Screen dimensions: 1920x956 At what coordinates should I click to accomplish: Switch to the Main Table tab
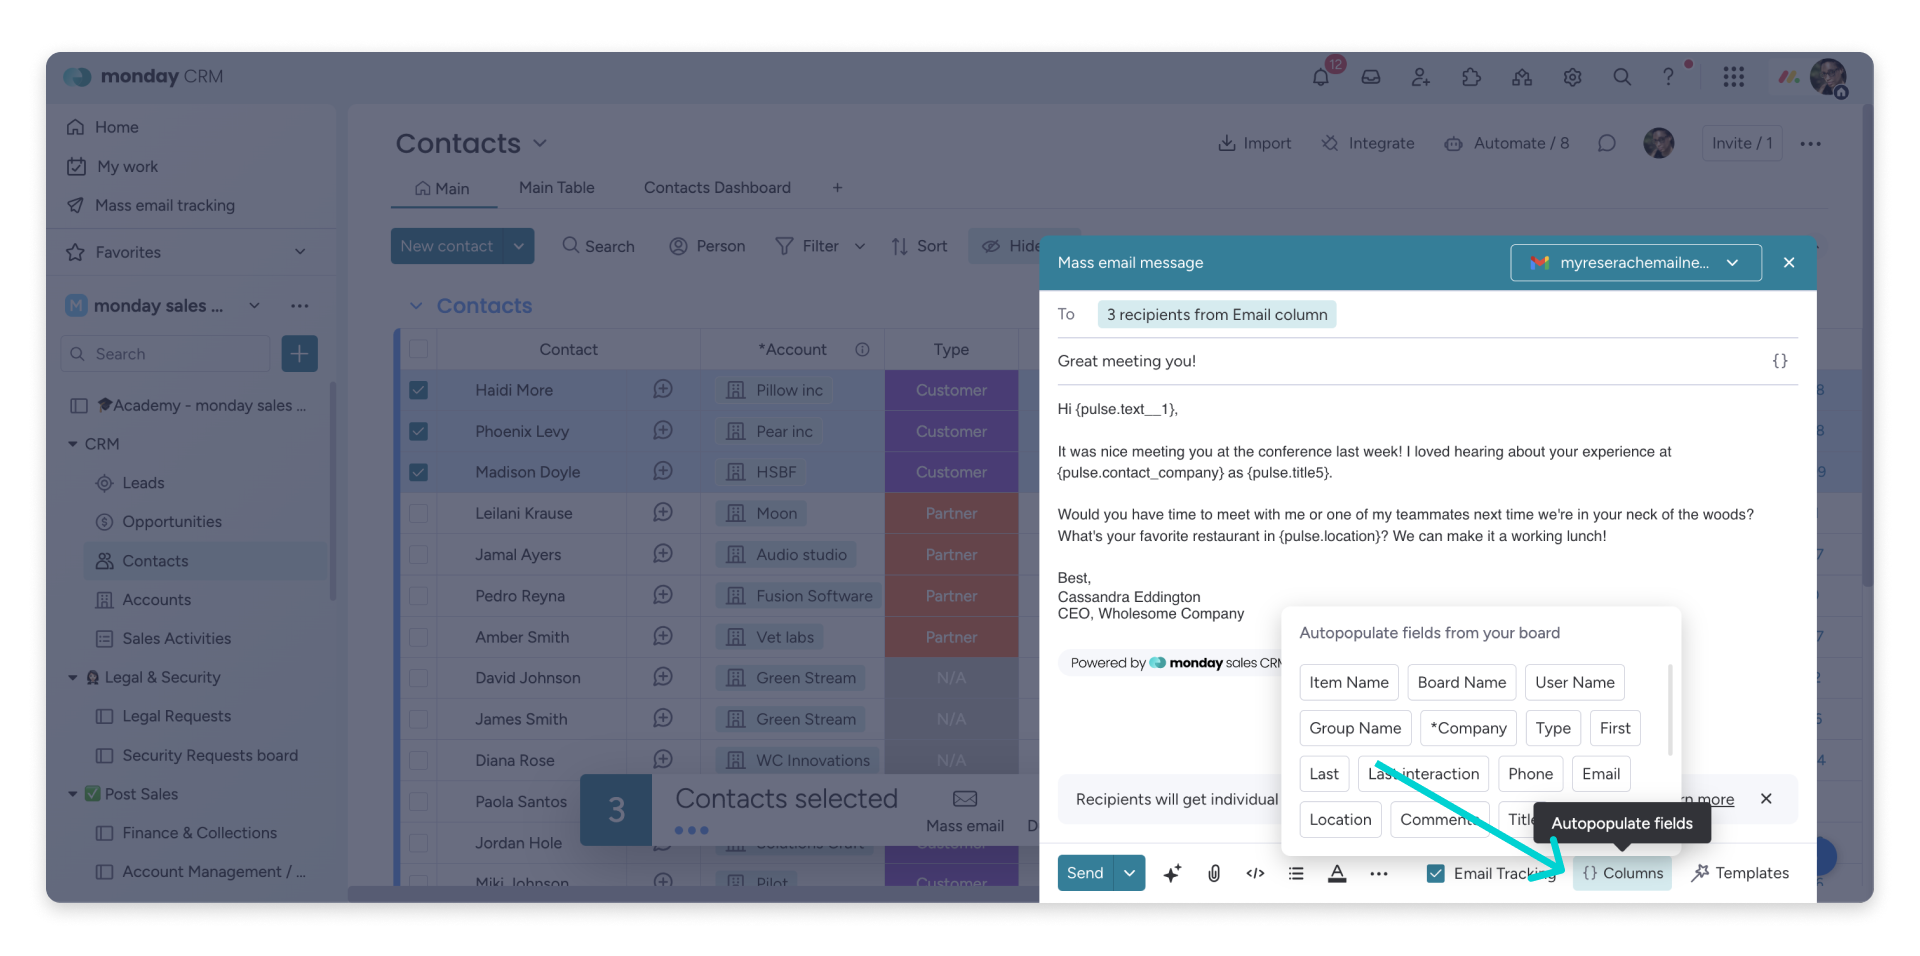(x=556, y=187)
